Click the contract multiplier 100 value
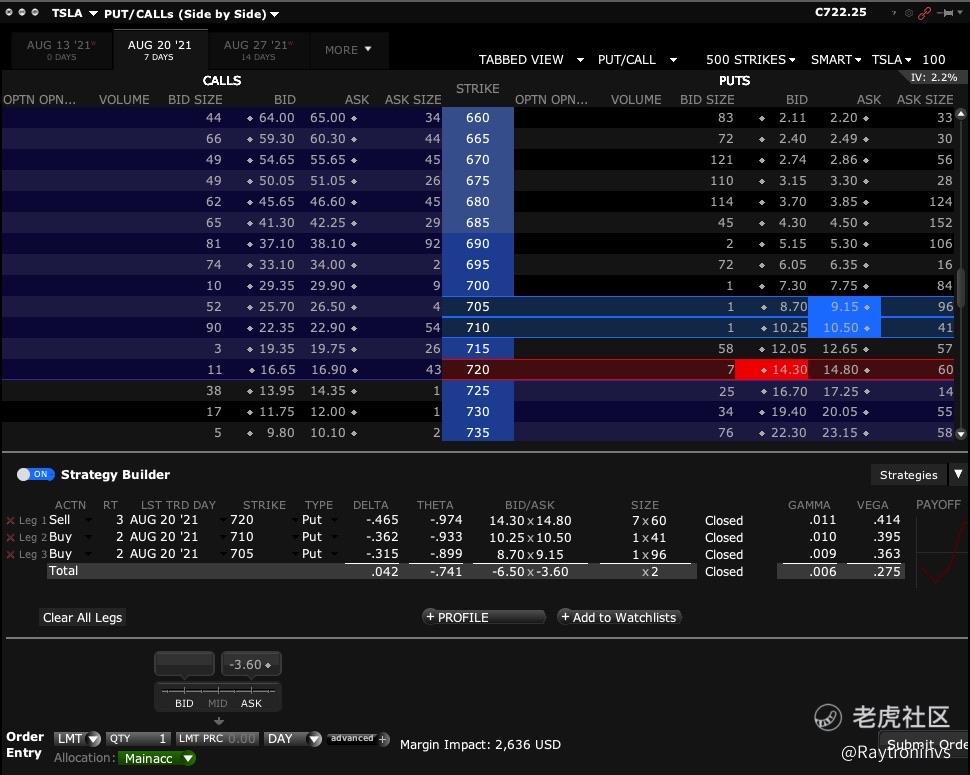Viewport: 970px width, 775px height. point(934,59)
